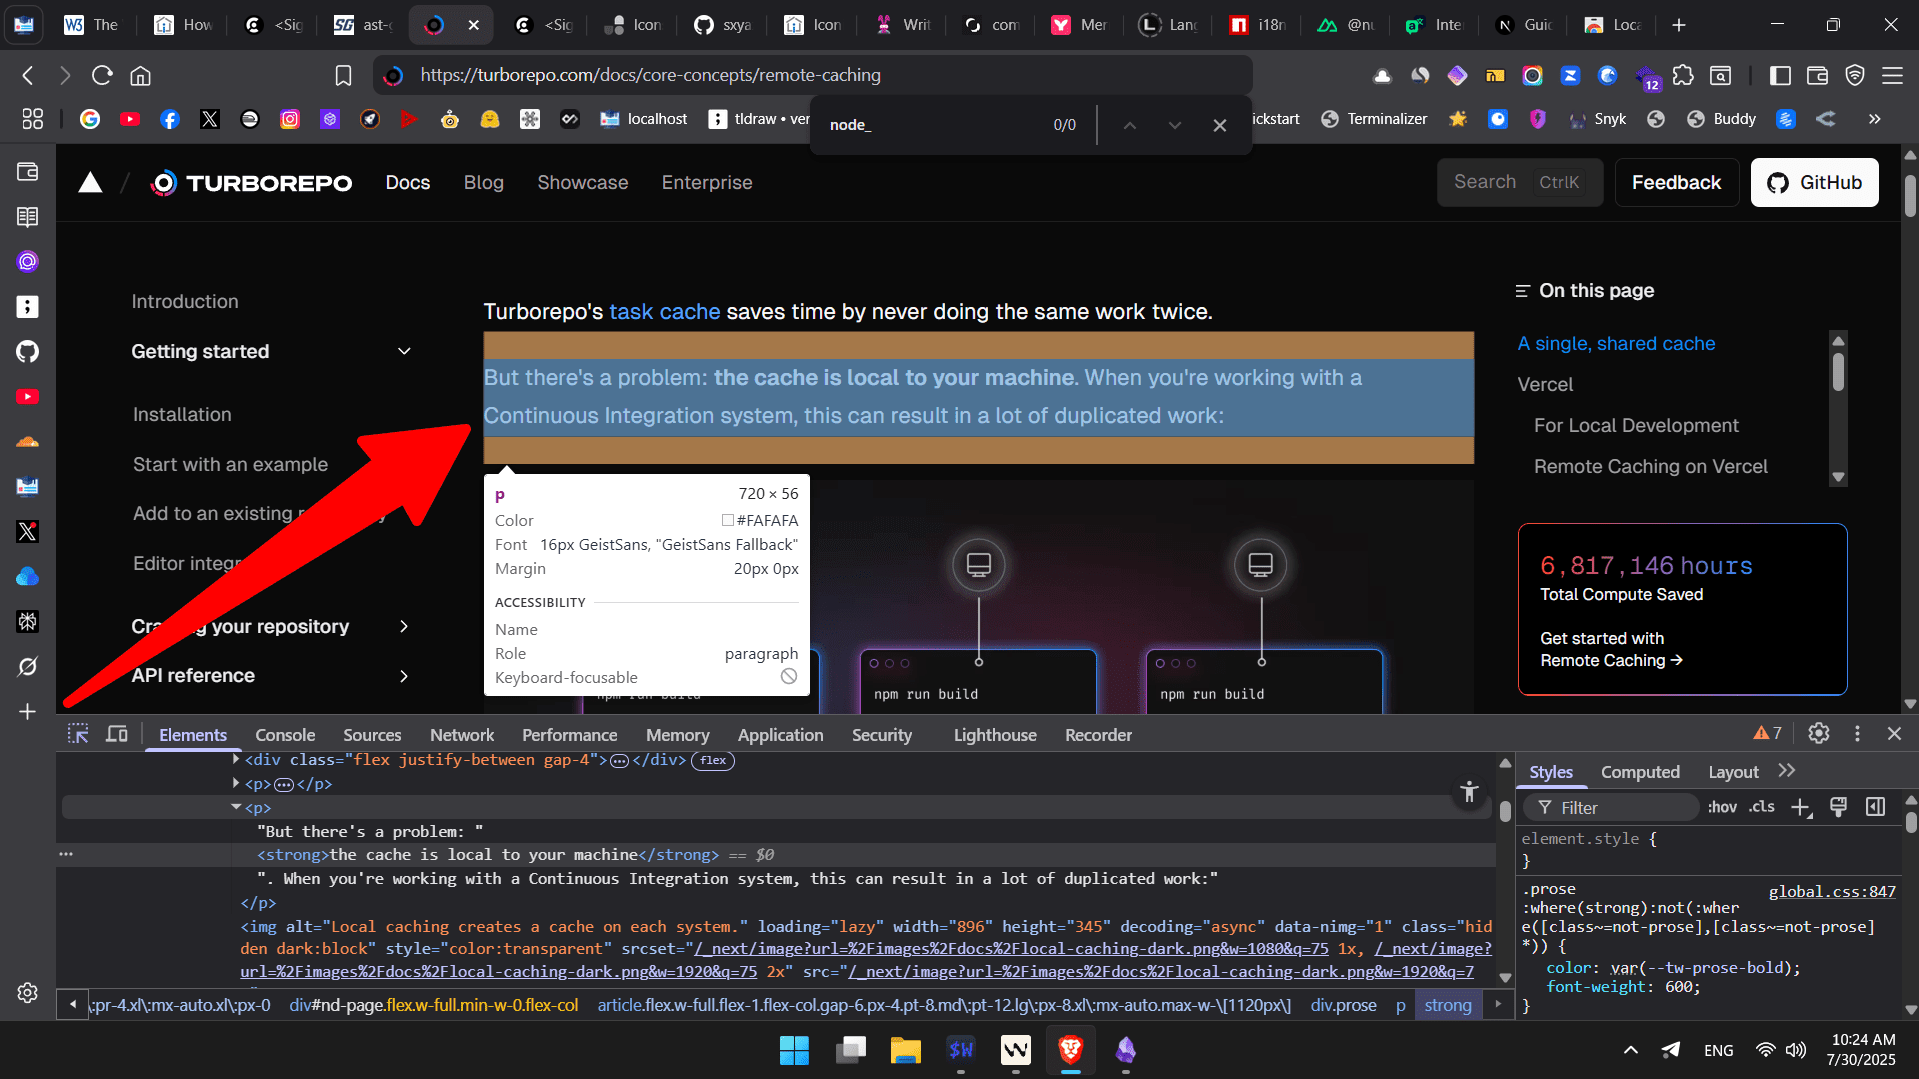Open the YouTube icon in the left sidebar

pyautogui.click(x=27, y=396)
